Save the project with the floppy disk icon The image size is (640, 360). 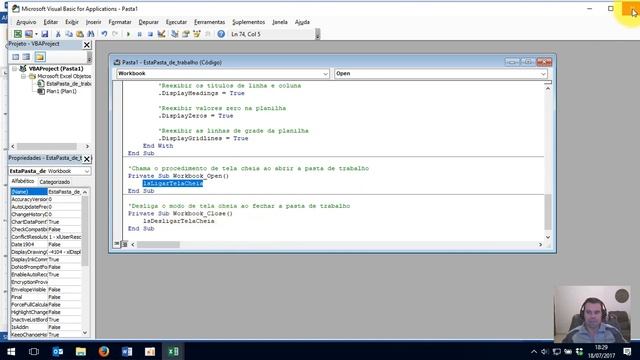point(44,34)
